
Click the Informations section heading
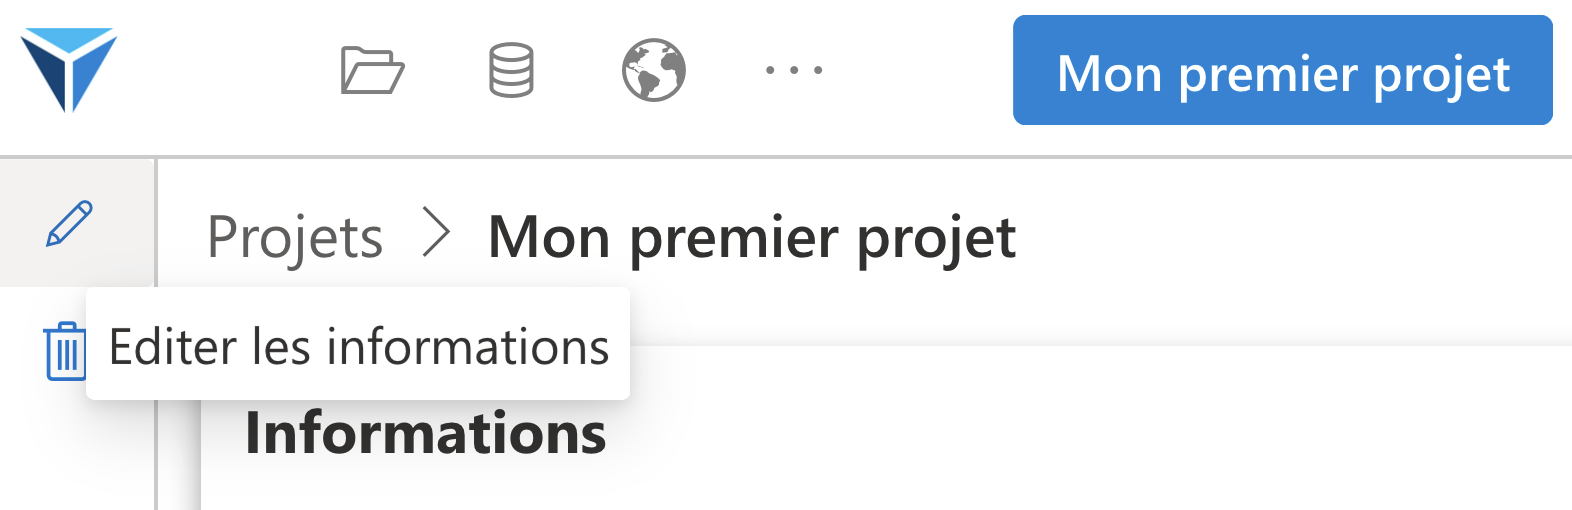point(426,433)
